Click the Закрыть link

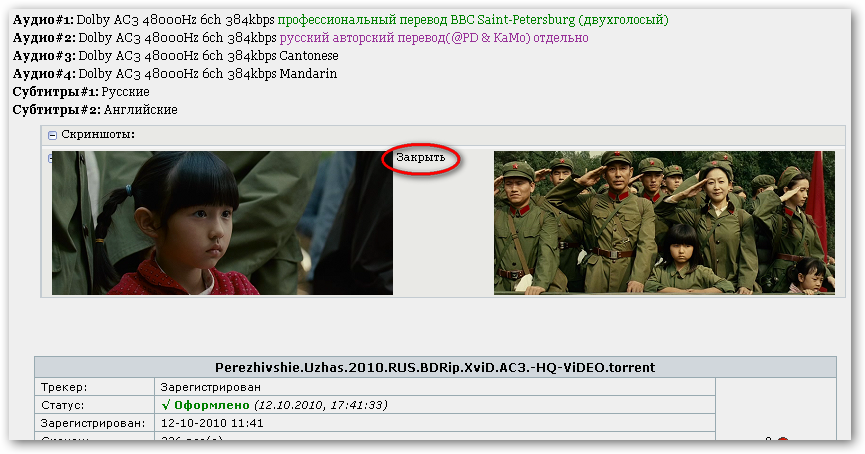pos(420,158)
